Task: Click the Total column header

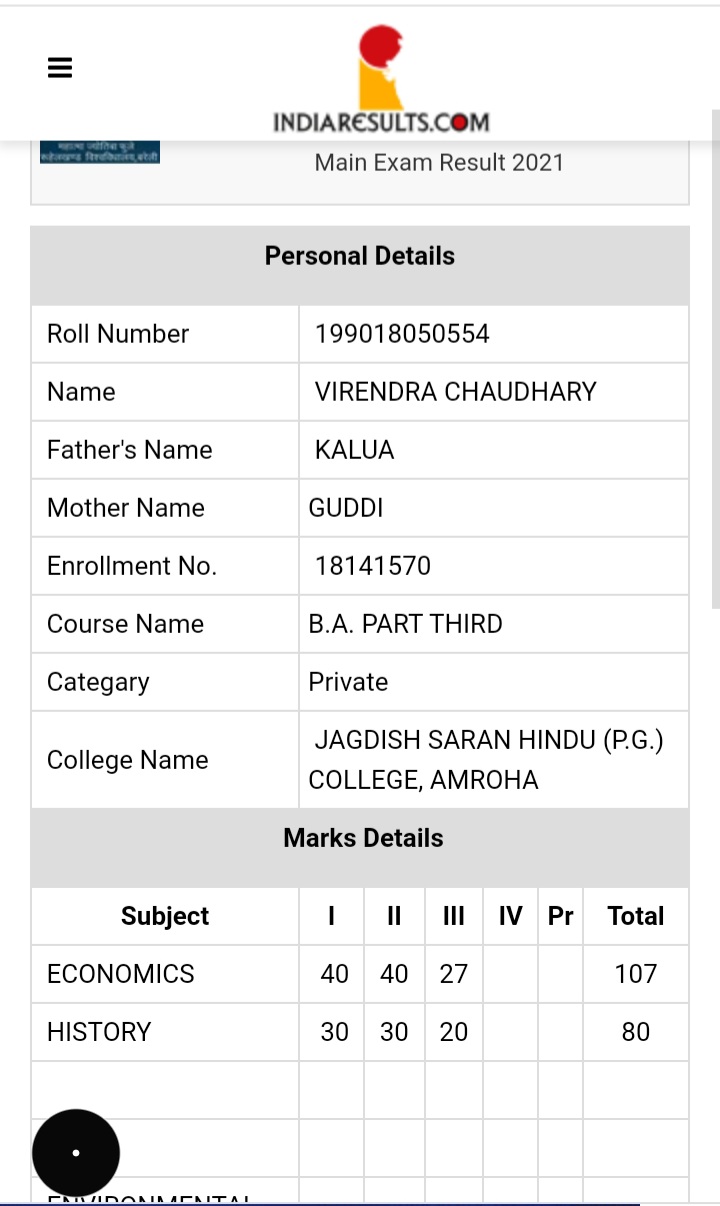Action: [x=635, y=916]
